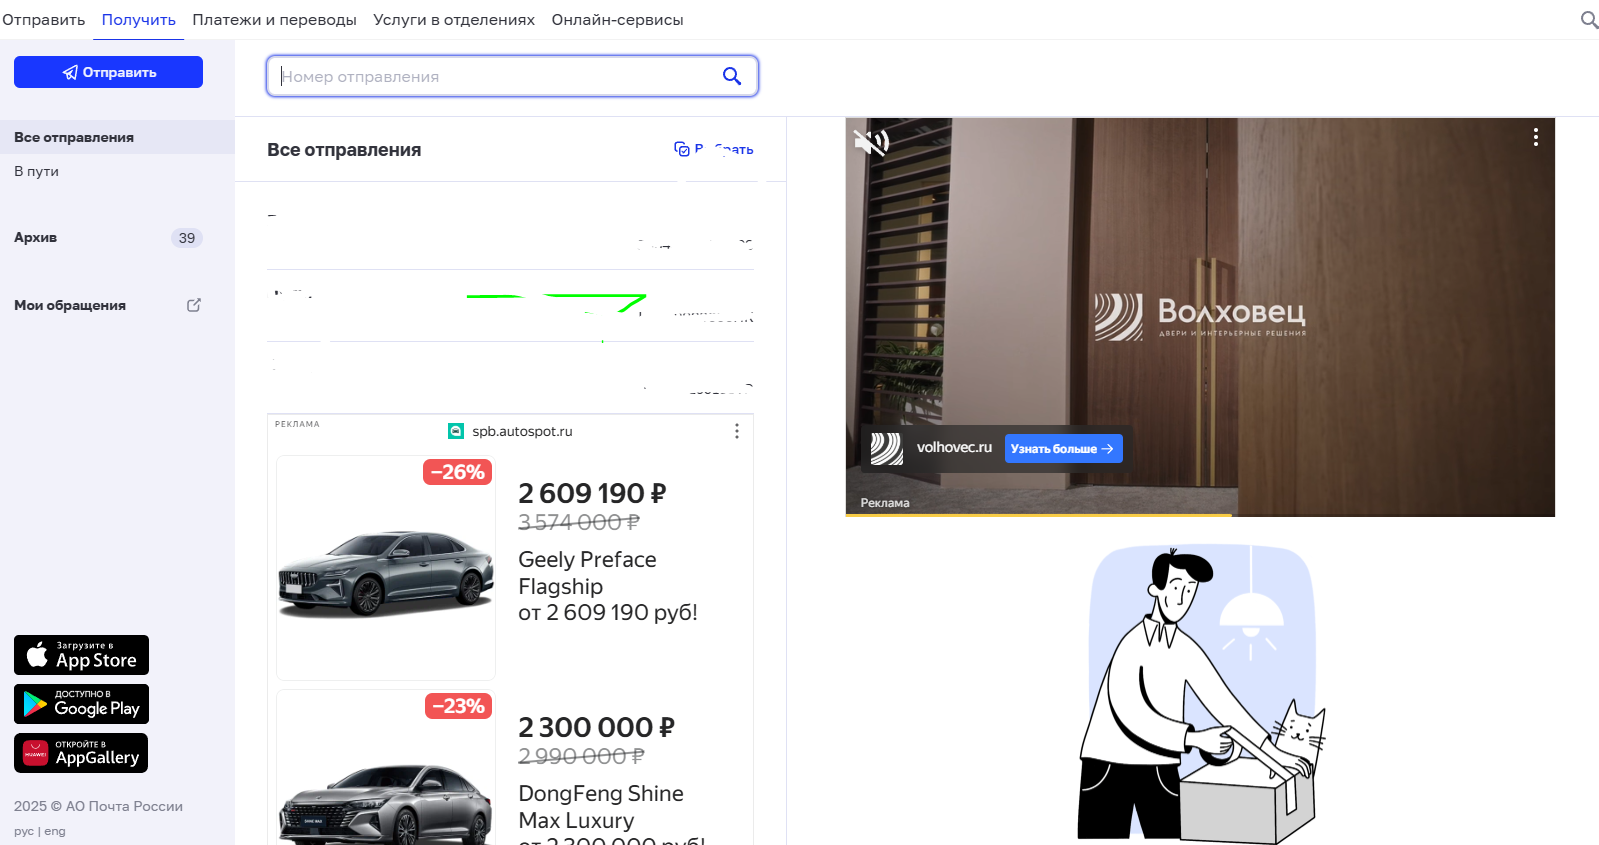
Task: Open the Huawei AppGallery badge
Action: 81,753
